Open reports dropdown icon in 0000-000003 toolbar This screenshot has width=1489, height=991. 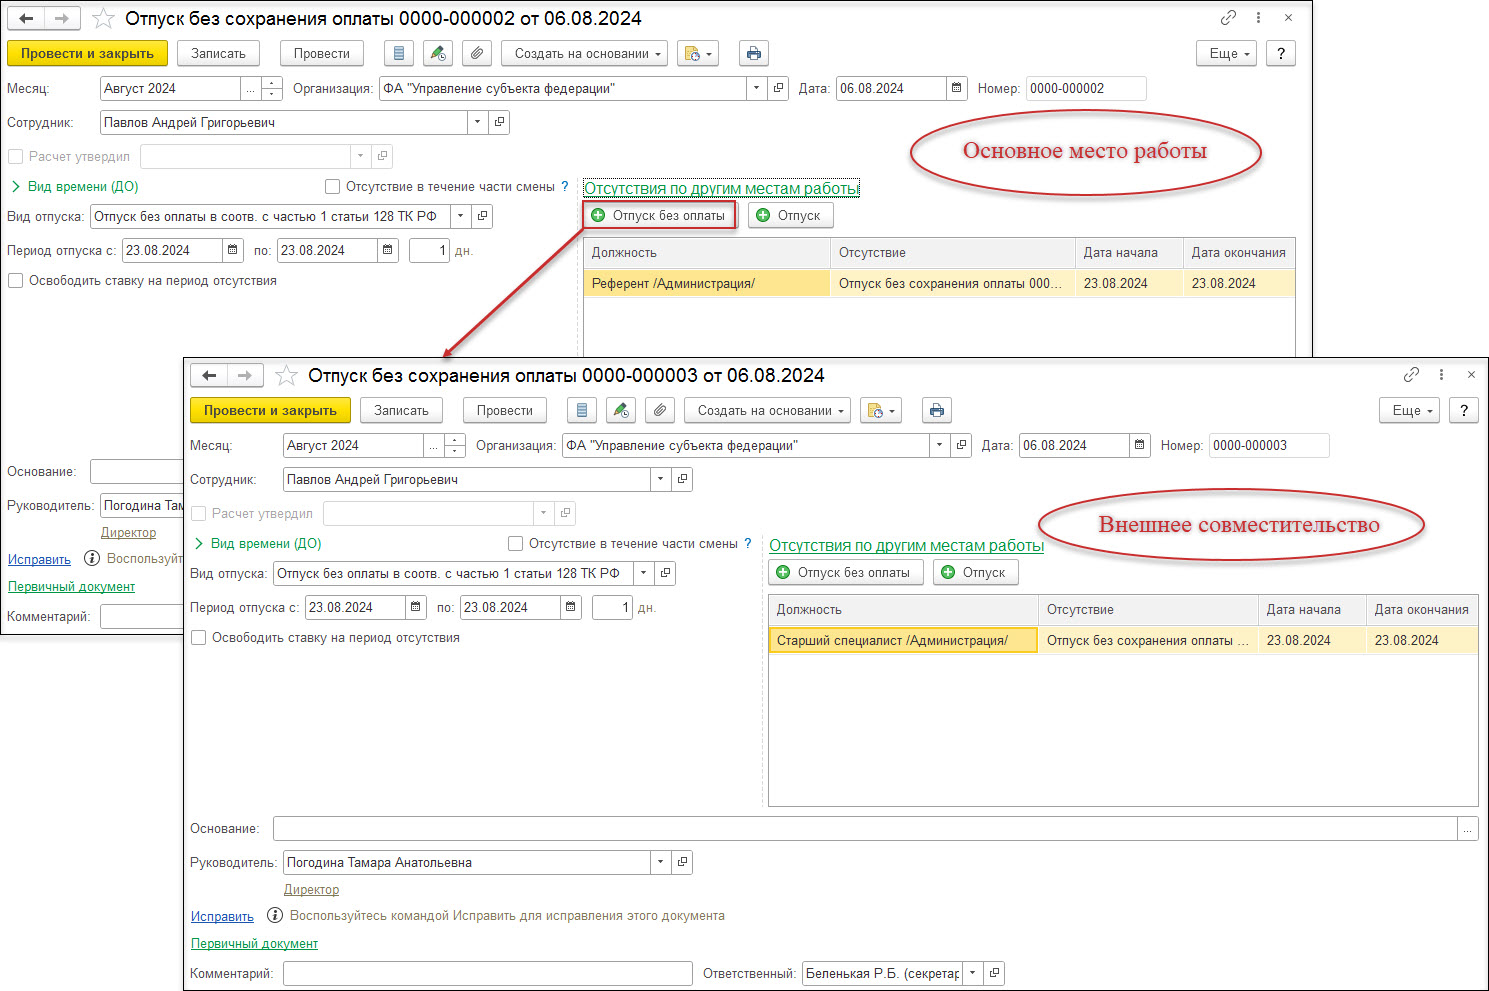coord(881,411)
